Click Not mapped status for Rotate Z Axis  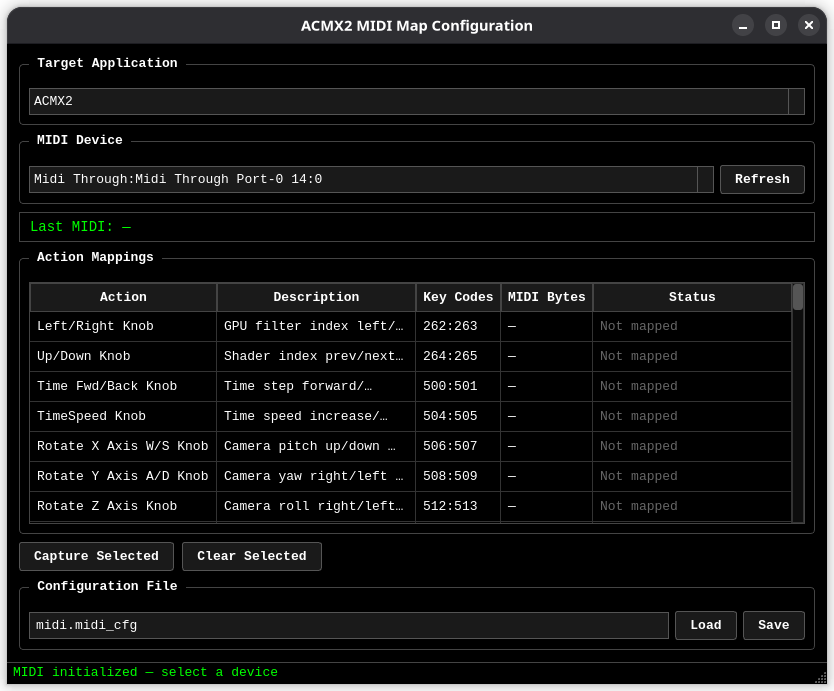pos(692,506)
